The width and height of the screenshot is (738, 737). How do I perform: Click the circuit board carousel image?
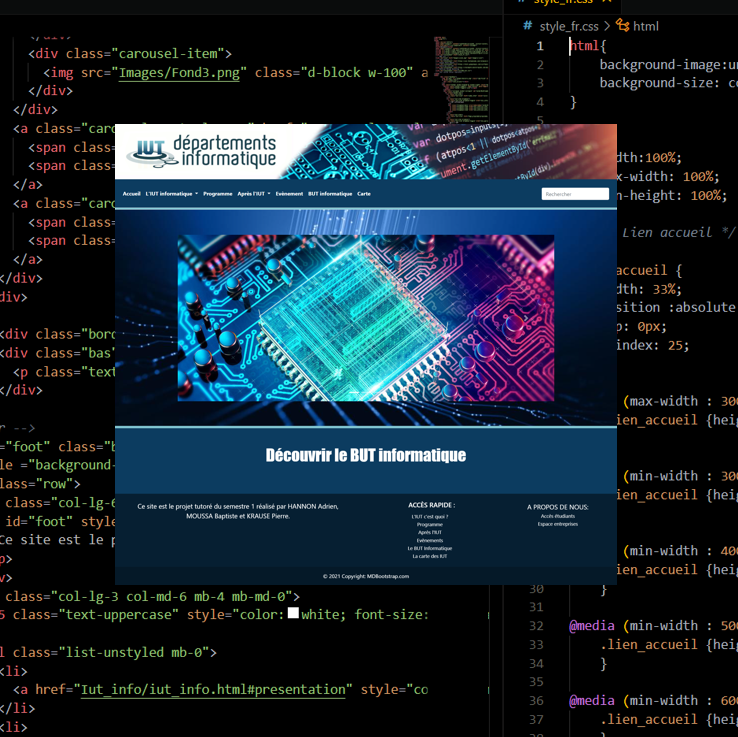[366, 318]
